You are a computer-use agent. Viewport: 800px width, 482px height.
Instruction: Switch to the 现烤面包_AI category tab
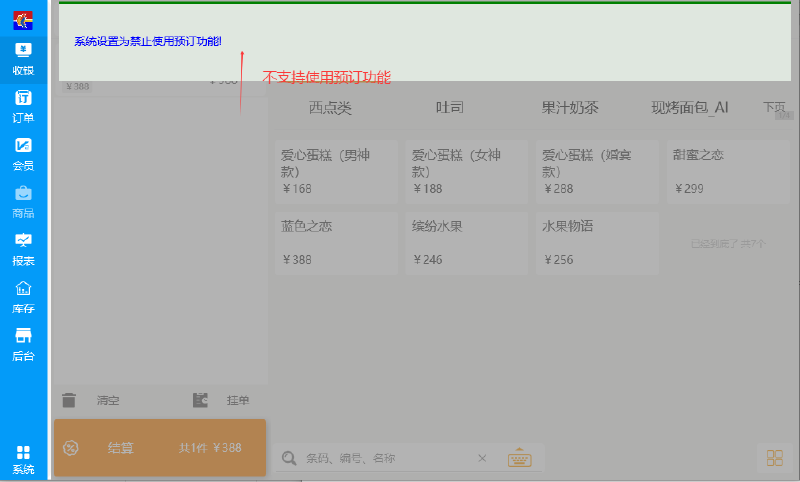pyautogui.click(x=690, y=108)
